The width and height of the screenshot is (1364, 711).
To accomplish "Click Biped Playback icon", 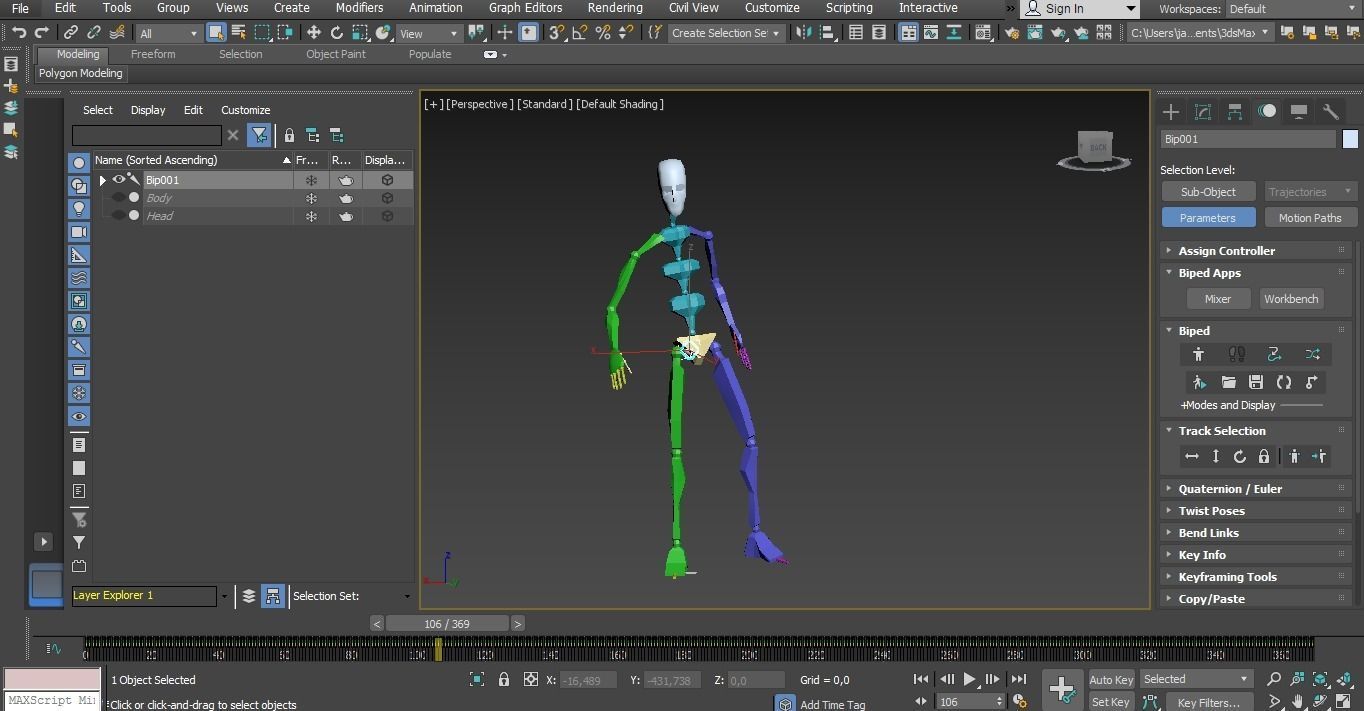I will (x=1199, y=382).
